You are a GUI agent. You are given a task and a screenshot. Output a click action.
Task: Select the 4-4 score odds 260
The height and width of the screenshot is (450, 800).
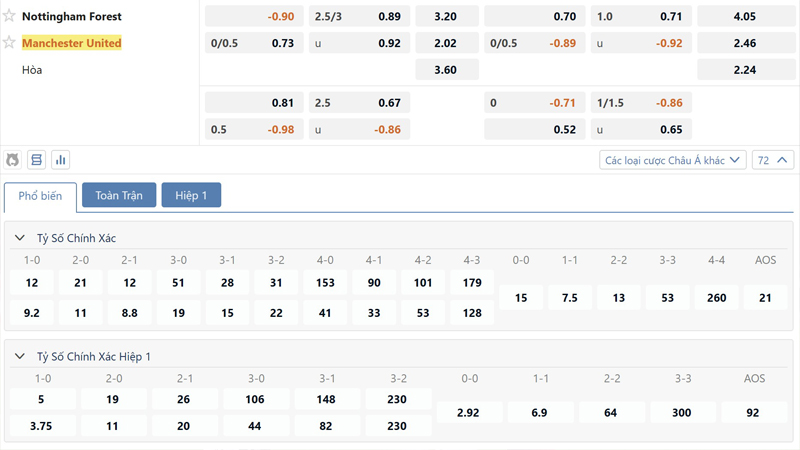pos(717,298)
